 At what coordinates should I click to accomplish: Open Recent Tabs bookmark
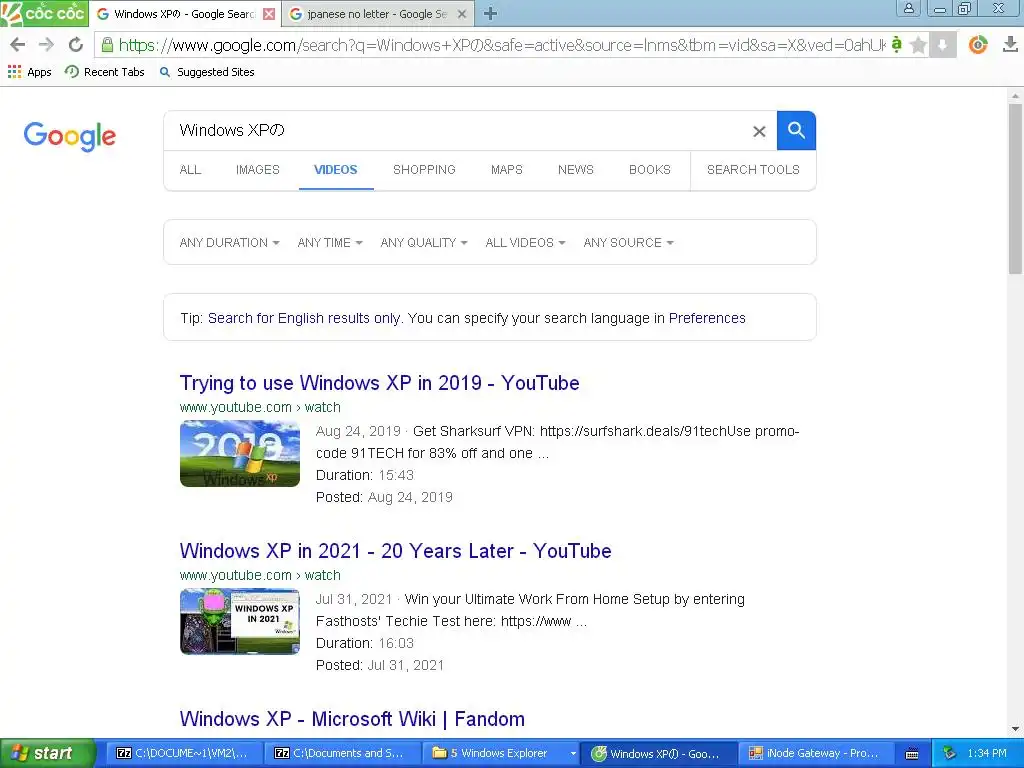coord(104,72)
